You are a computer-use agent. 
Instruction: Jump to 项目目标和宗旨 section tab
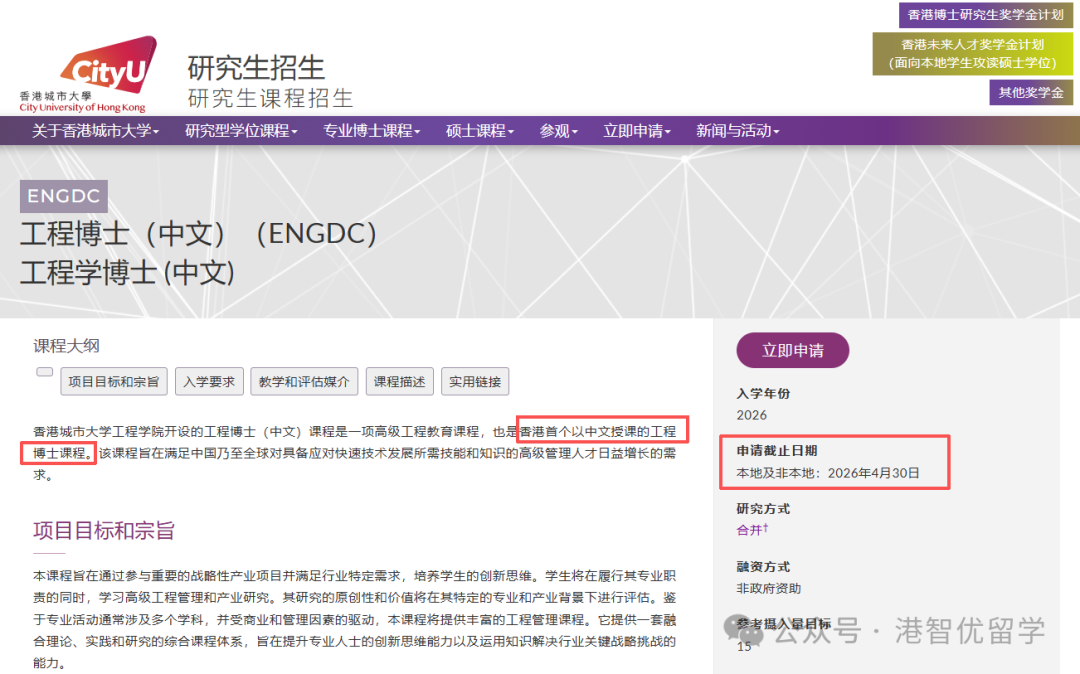[114, 381]
